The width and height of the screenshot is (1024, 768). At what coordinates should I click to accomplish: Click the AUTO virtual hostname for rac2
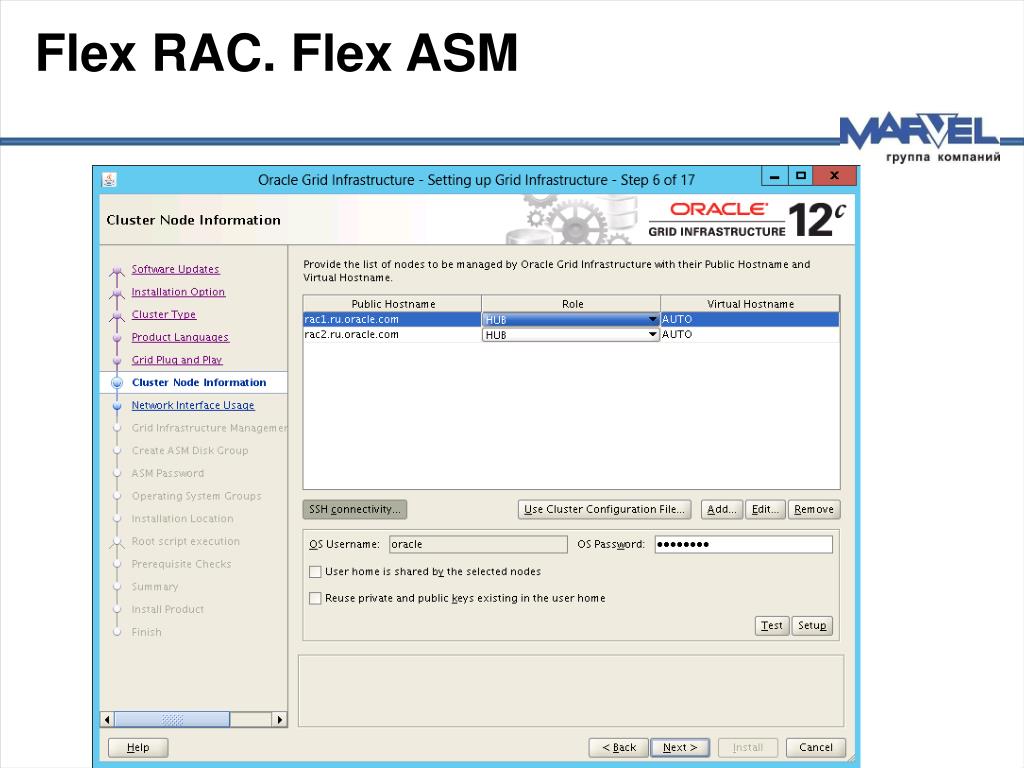point(750,334)
